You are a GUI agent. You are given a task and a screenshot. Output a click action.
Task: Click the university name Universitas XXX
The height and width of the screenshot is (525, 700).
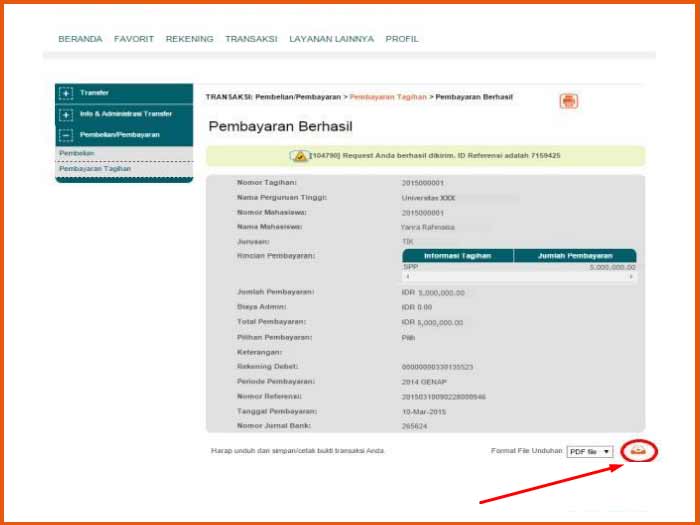click(428, 198)
